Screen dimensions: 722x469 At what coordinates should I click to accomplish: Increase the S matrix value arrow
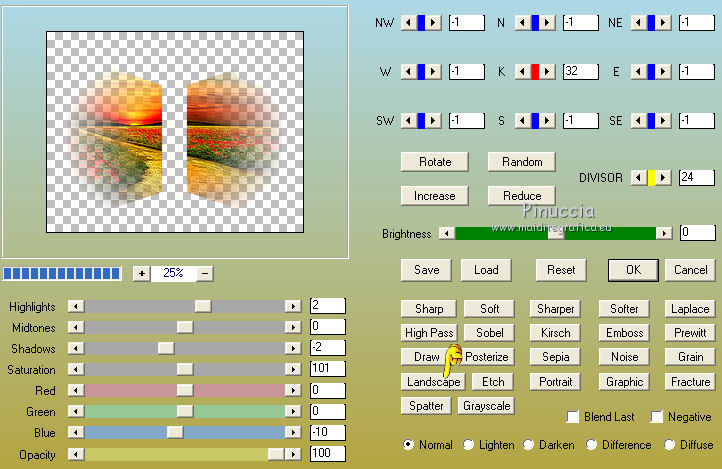pos(547,121)
